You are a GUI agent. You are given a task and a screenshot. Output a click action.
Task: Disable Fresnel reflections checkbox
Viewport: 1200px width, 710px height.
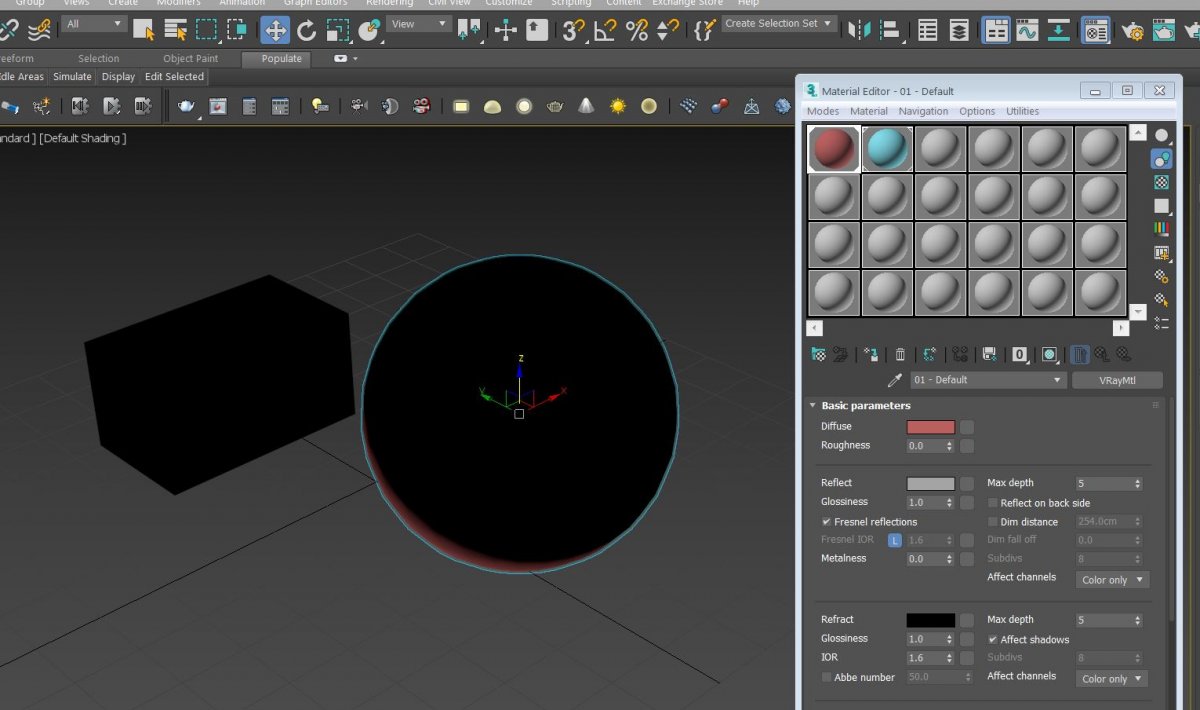[x=827, y=522]
